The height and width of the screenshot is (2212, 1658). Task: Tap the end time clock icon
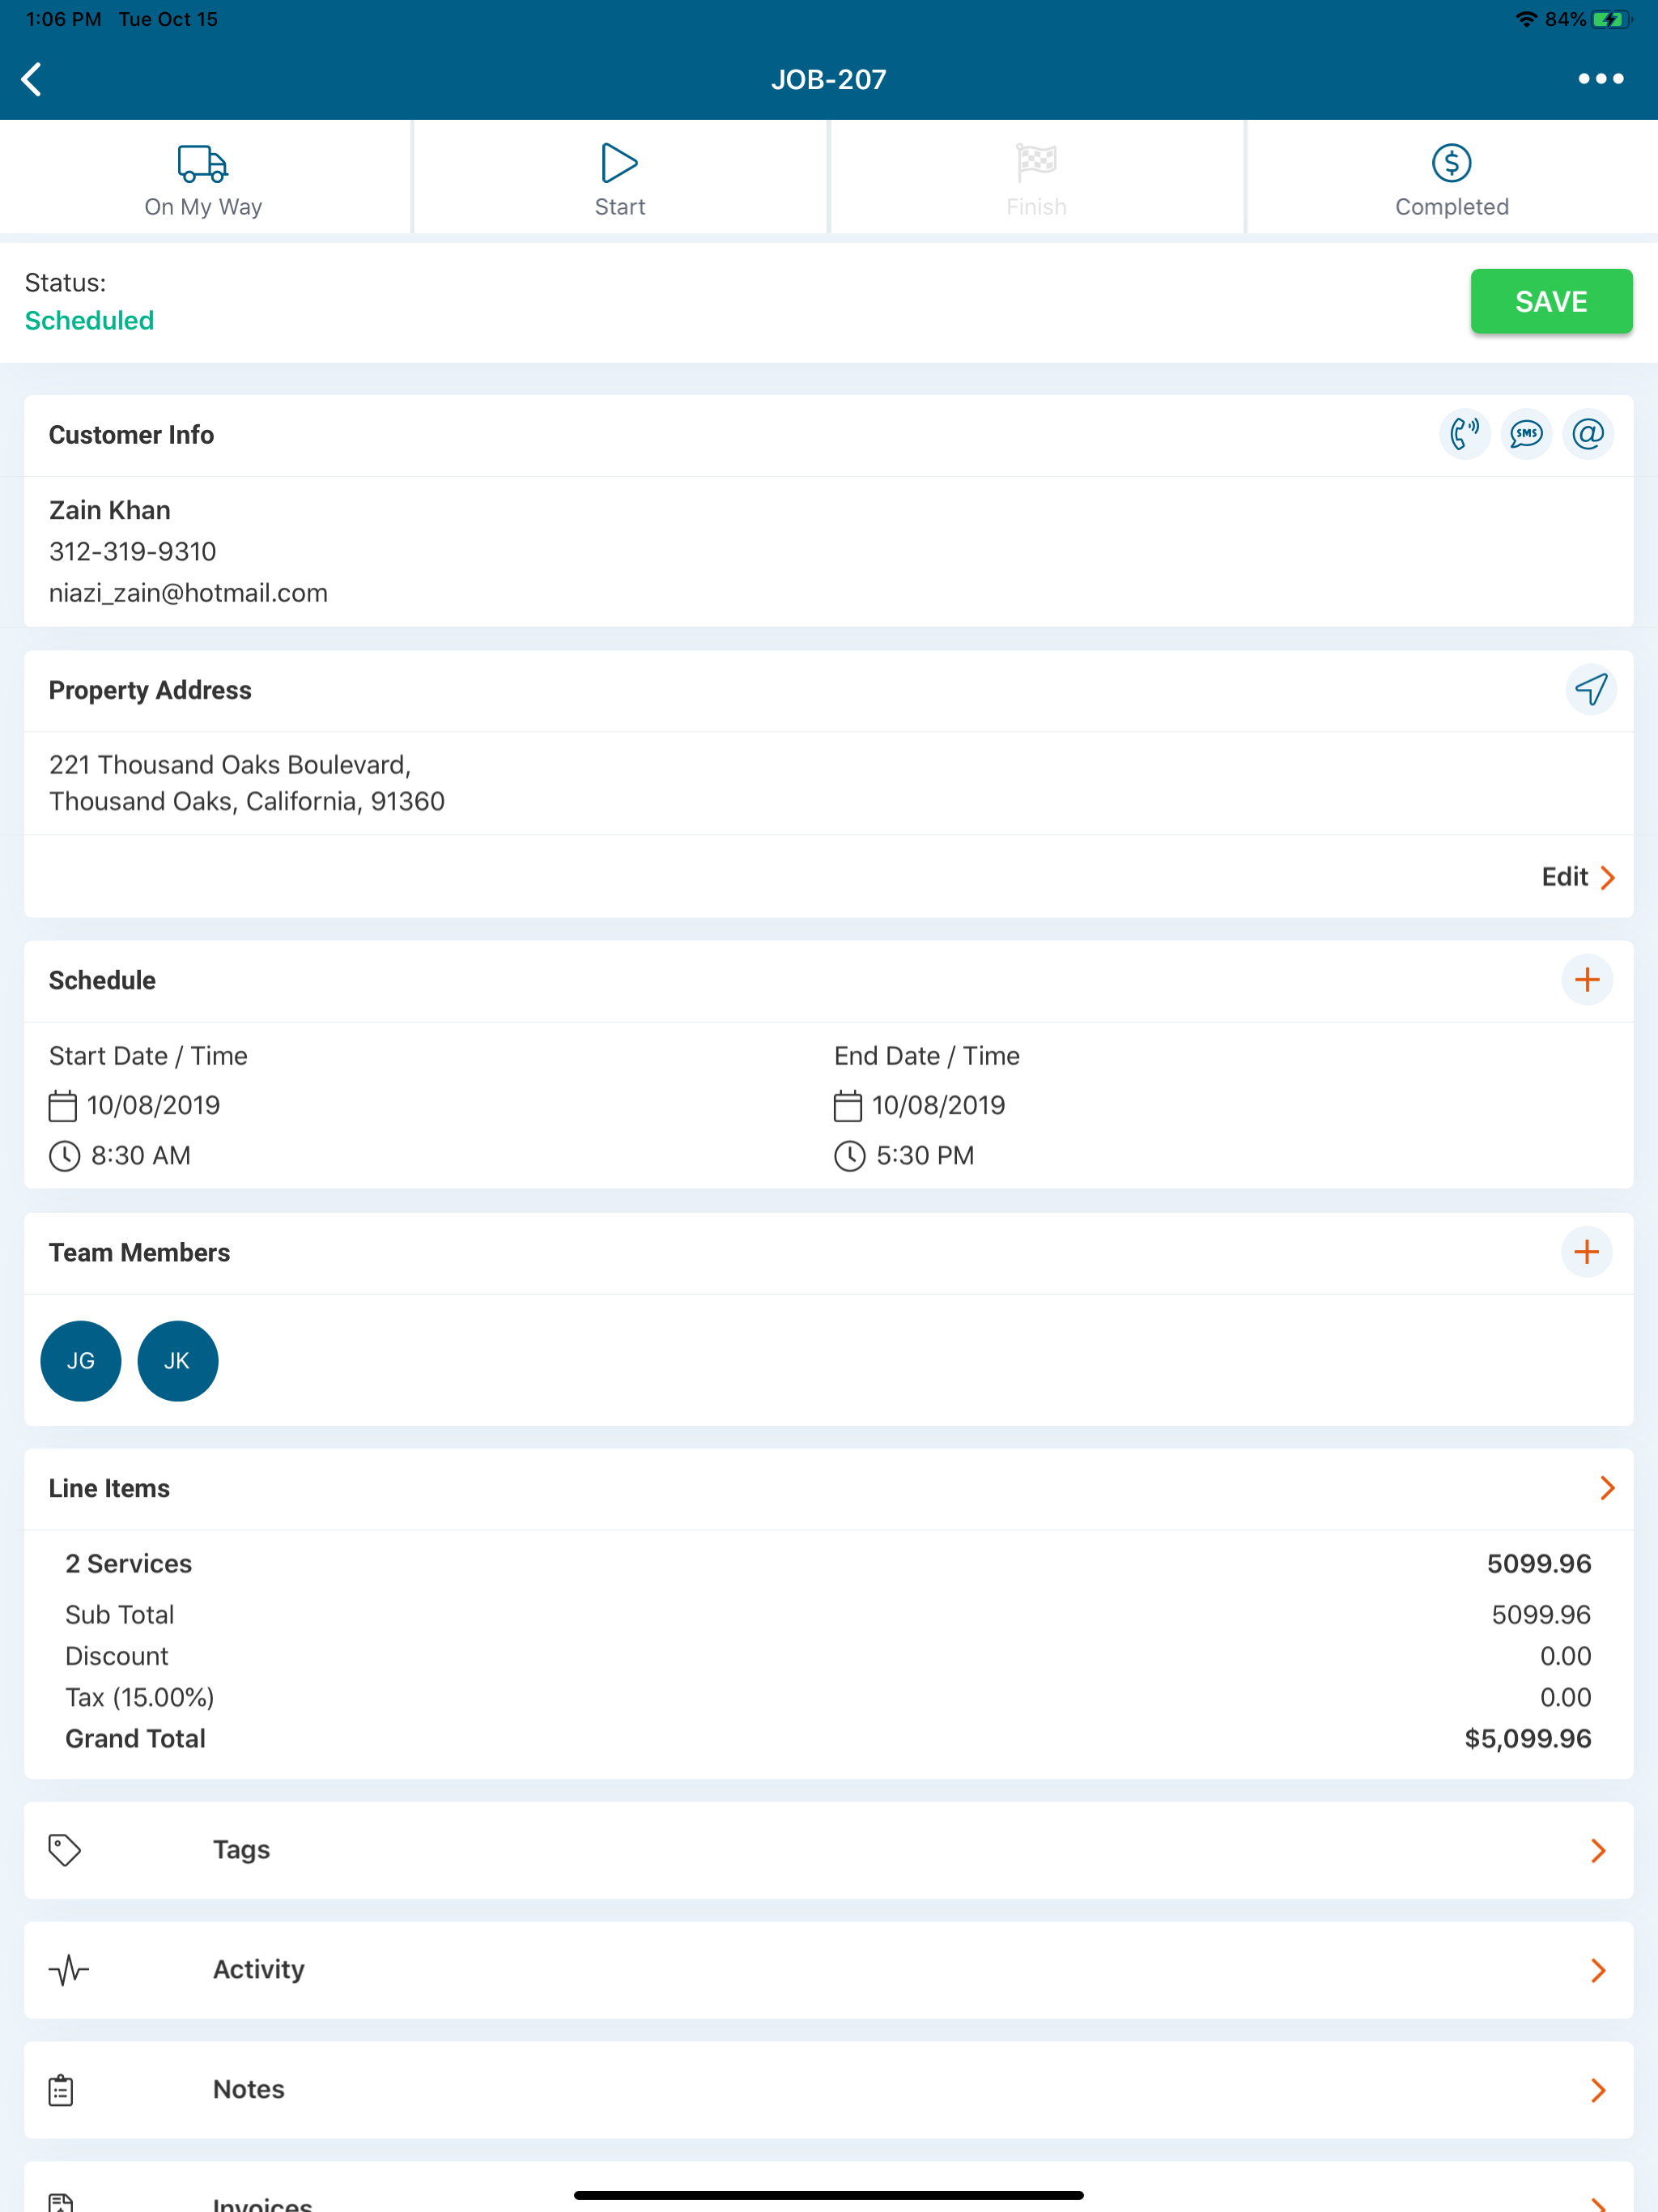pos(849,1156)
